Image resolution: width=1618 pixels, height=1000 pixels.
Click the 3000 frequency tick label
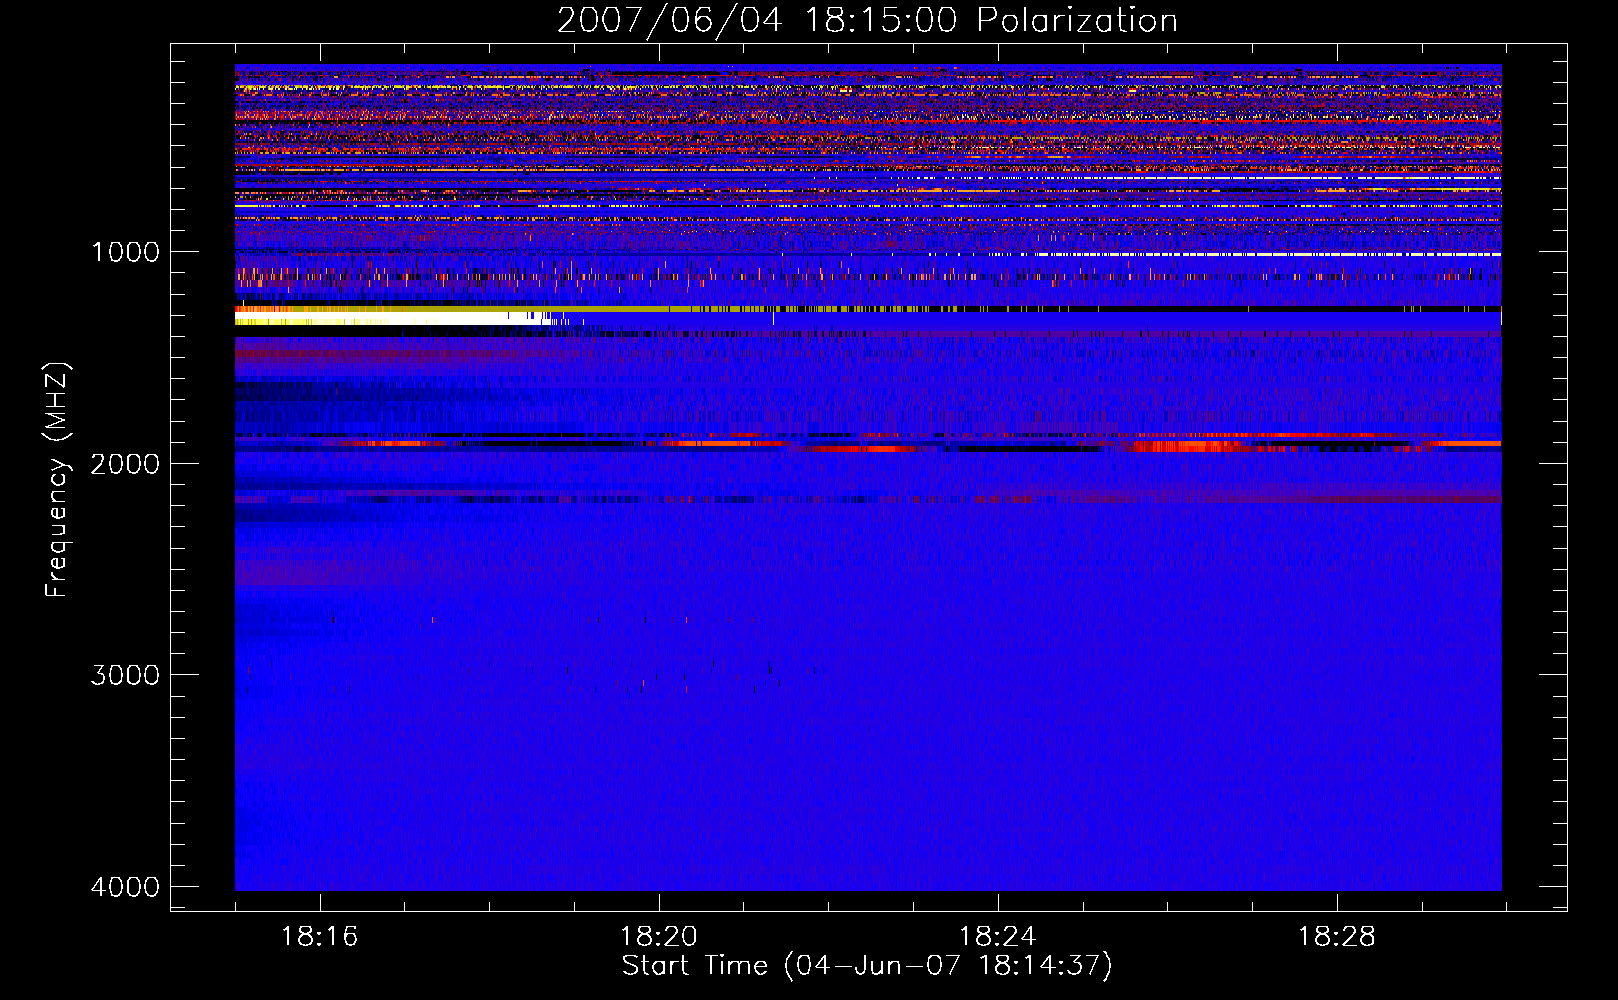pyautogui.click(x=125, y=675)
